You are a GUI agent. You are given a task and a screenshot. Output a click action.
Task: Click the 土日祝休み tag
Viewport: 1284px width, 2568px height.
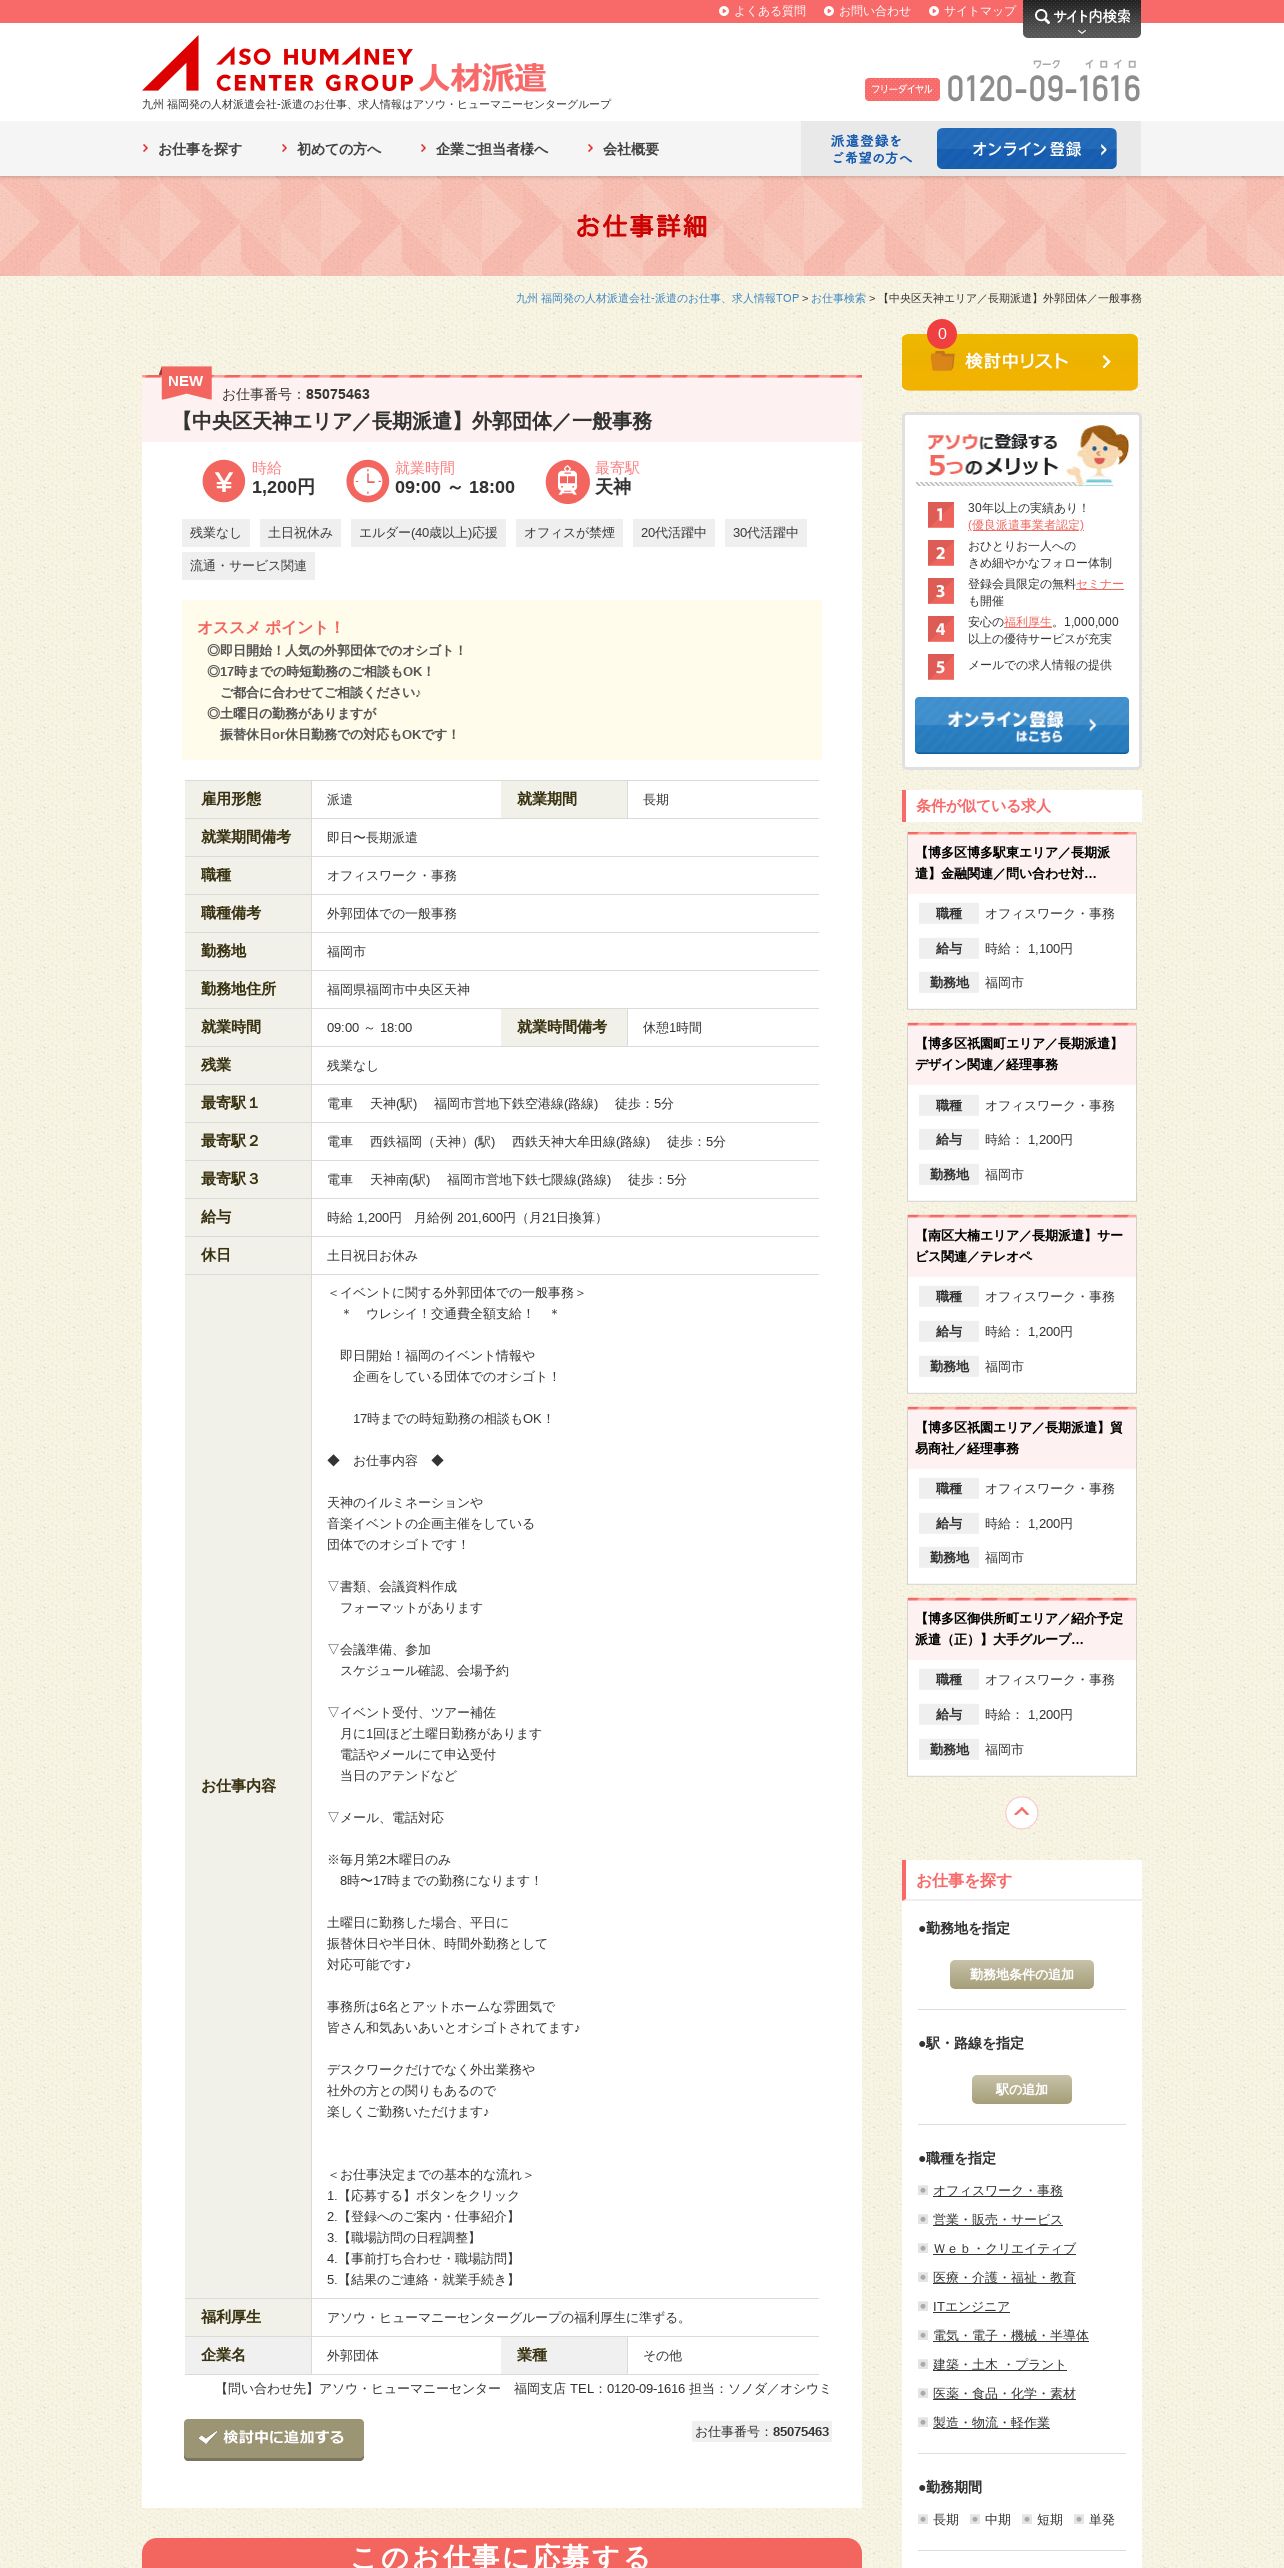[x=300, y=533]
